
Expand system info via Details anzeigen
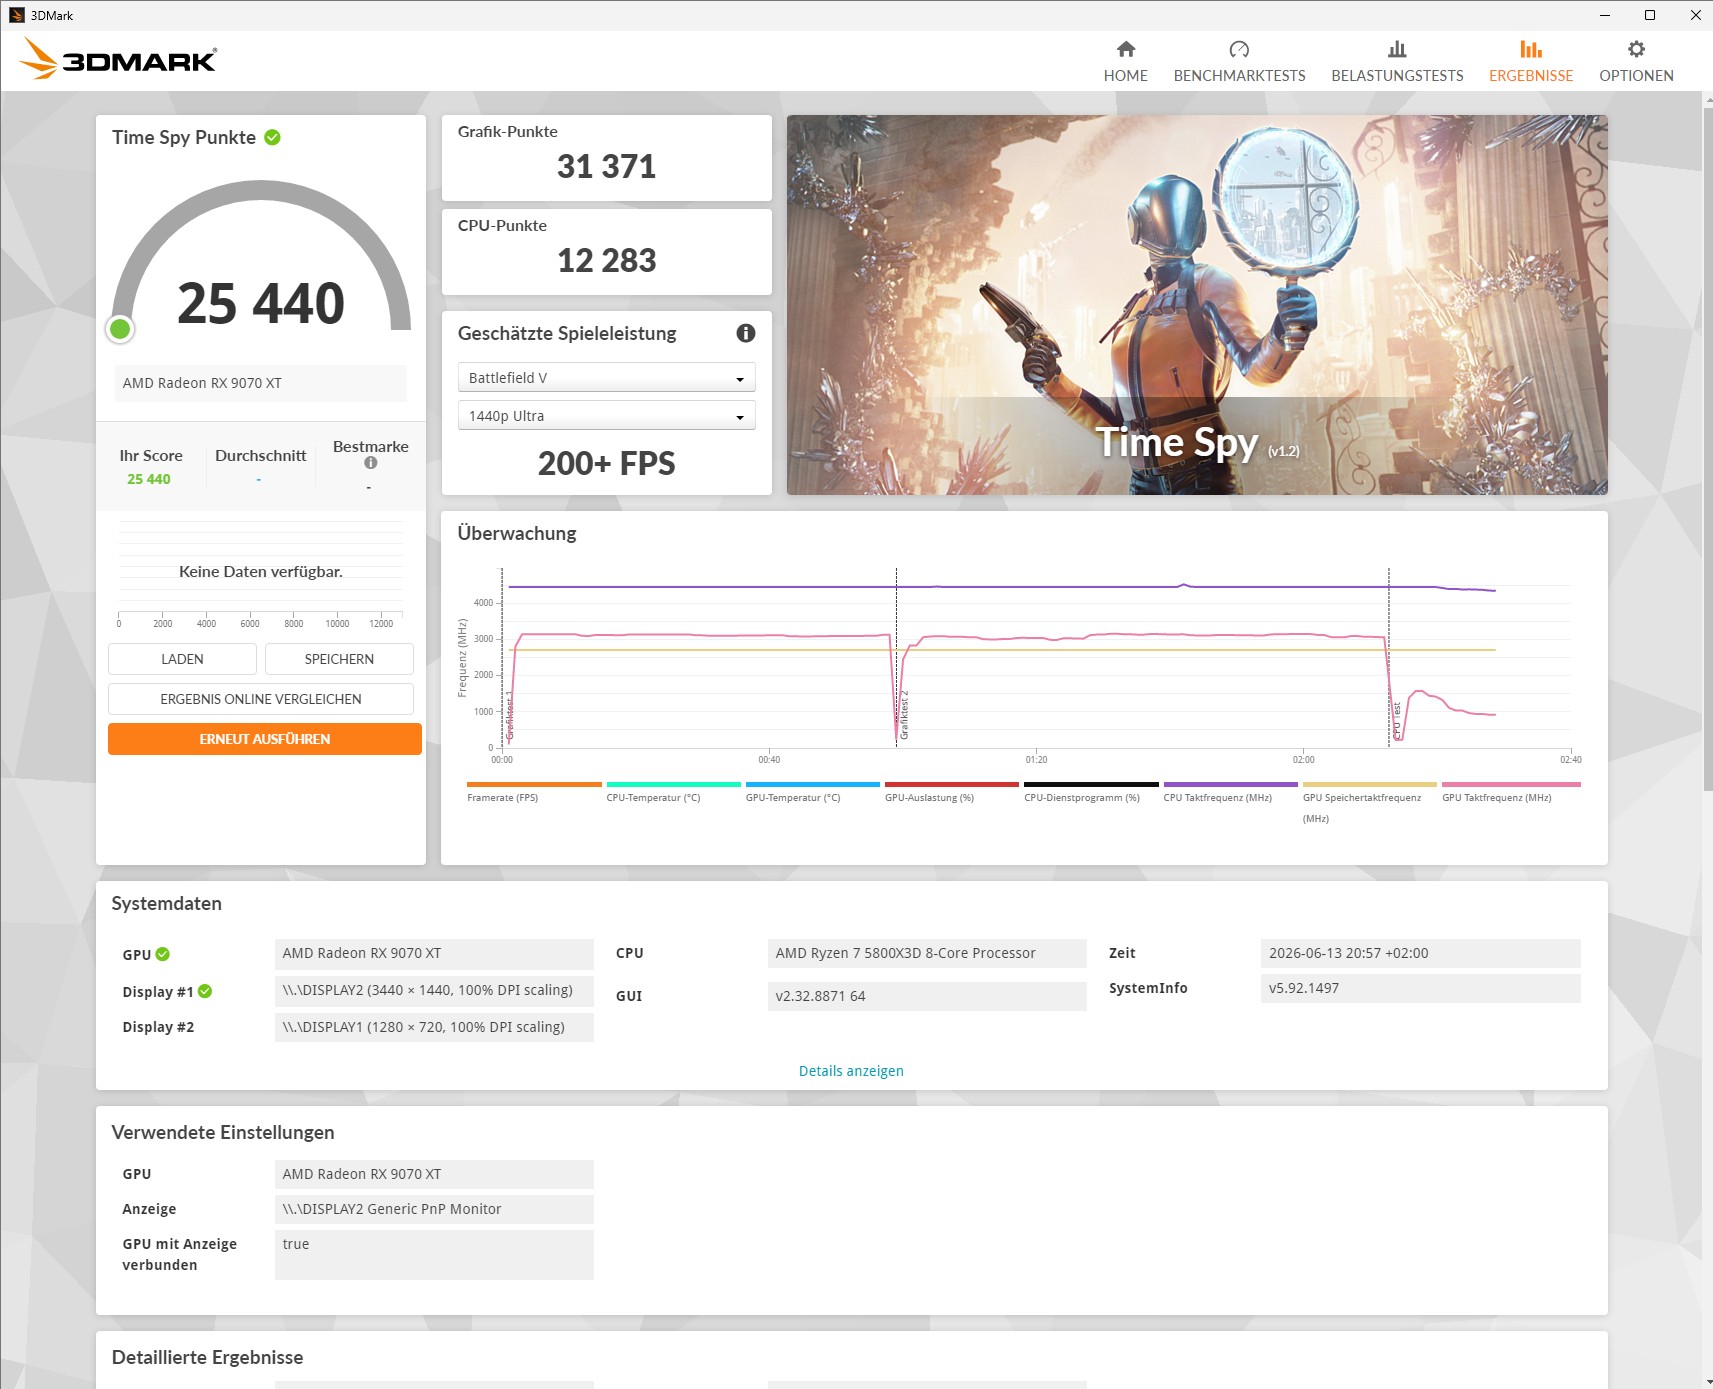click(x=851, y=1071)
